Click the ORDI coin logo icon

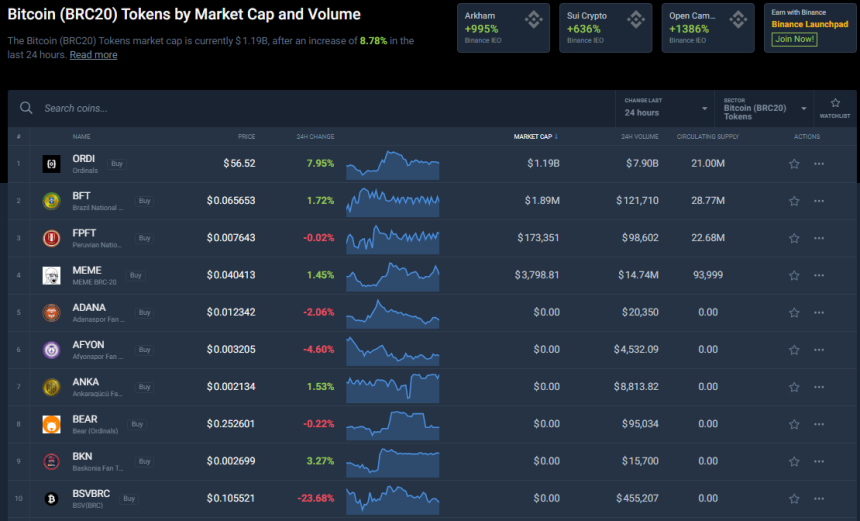(51, 164)
